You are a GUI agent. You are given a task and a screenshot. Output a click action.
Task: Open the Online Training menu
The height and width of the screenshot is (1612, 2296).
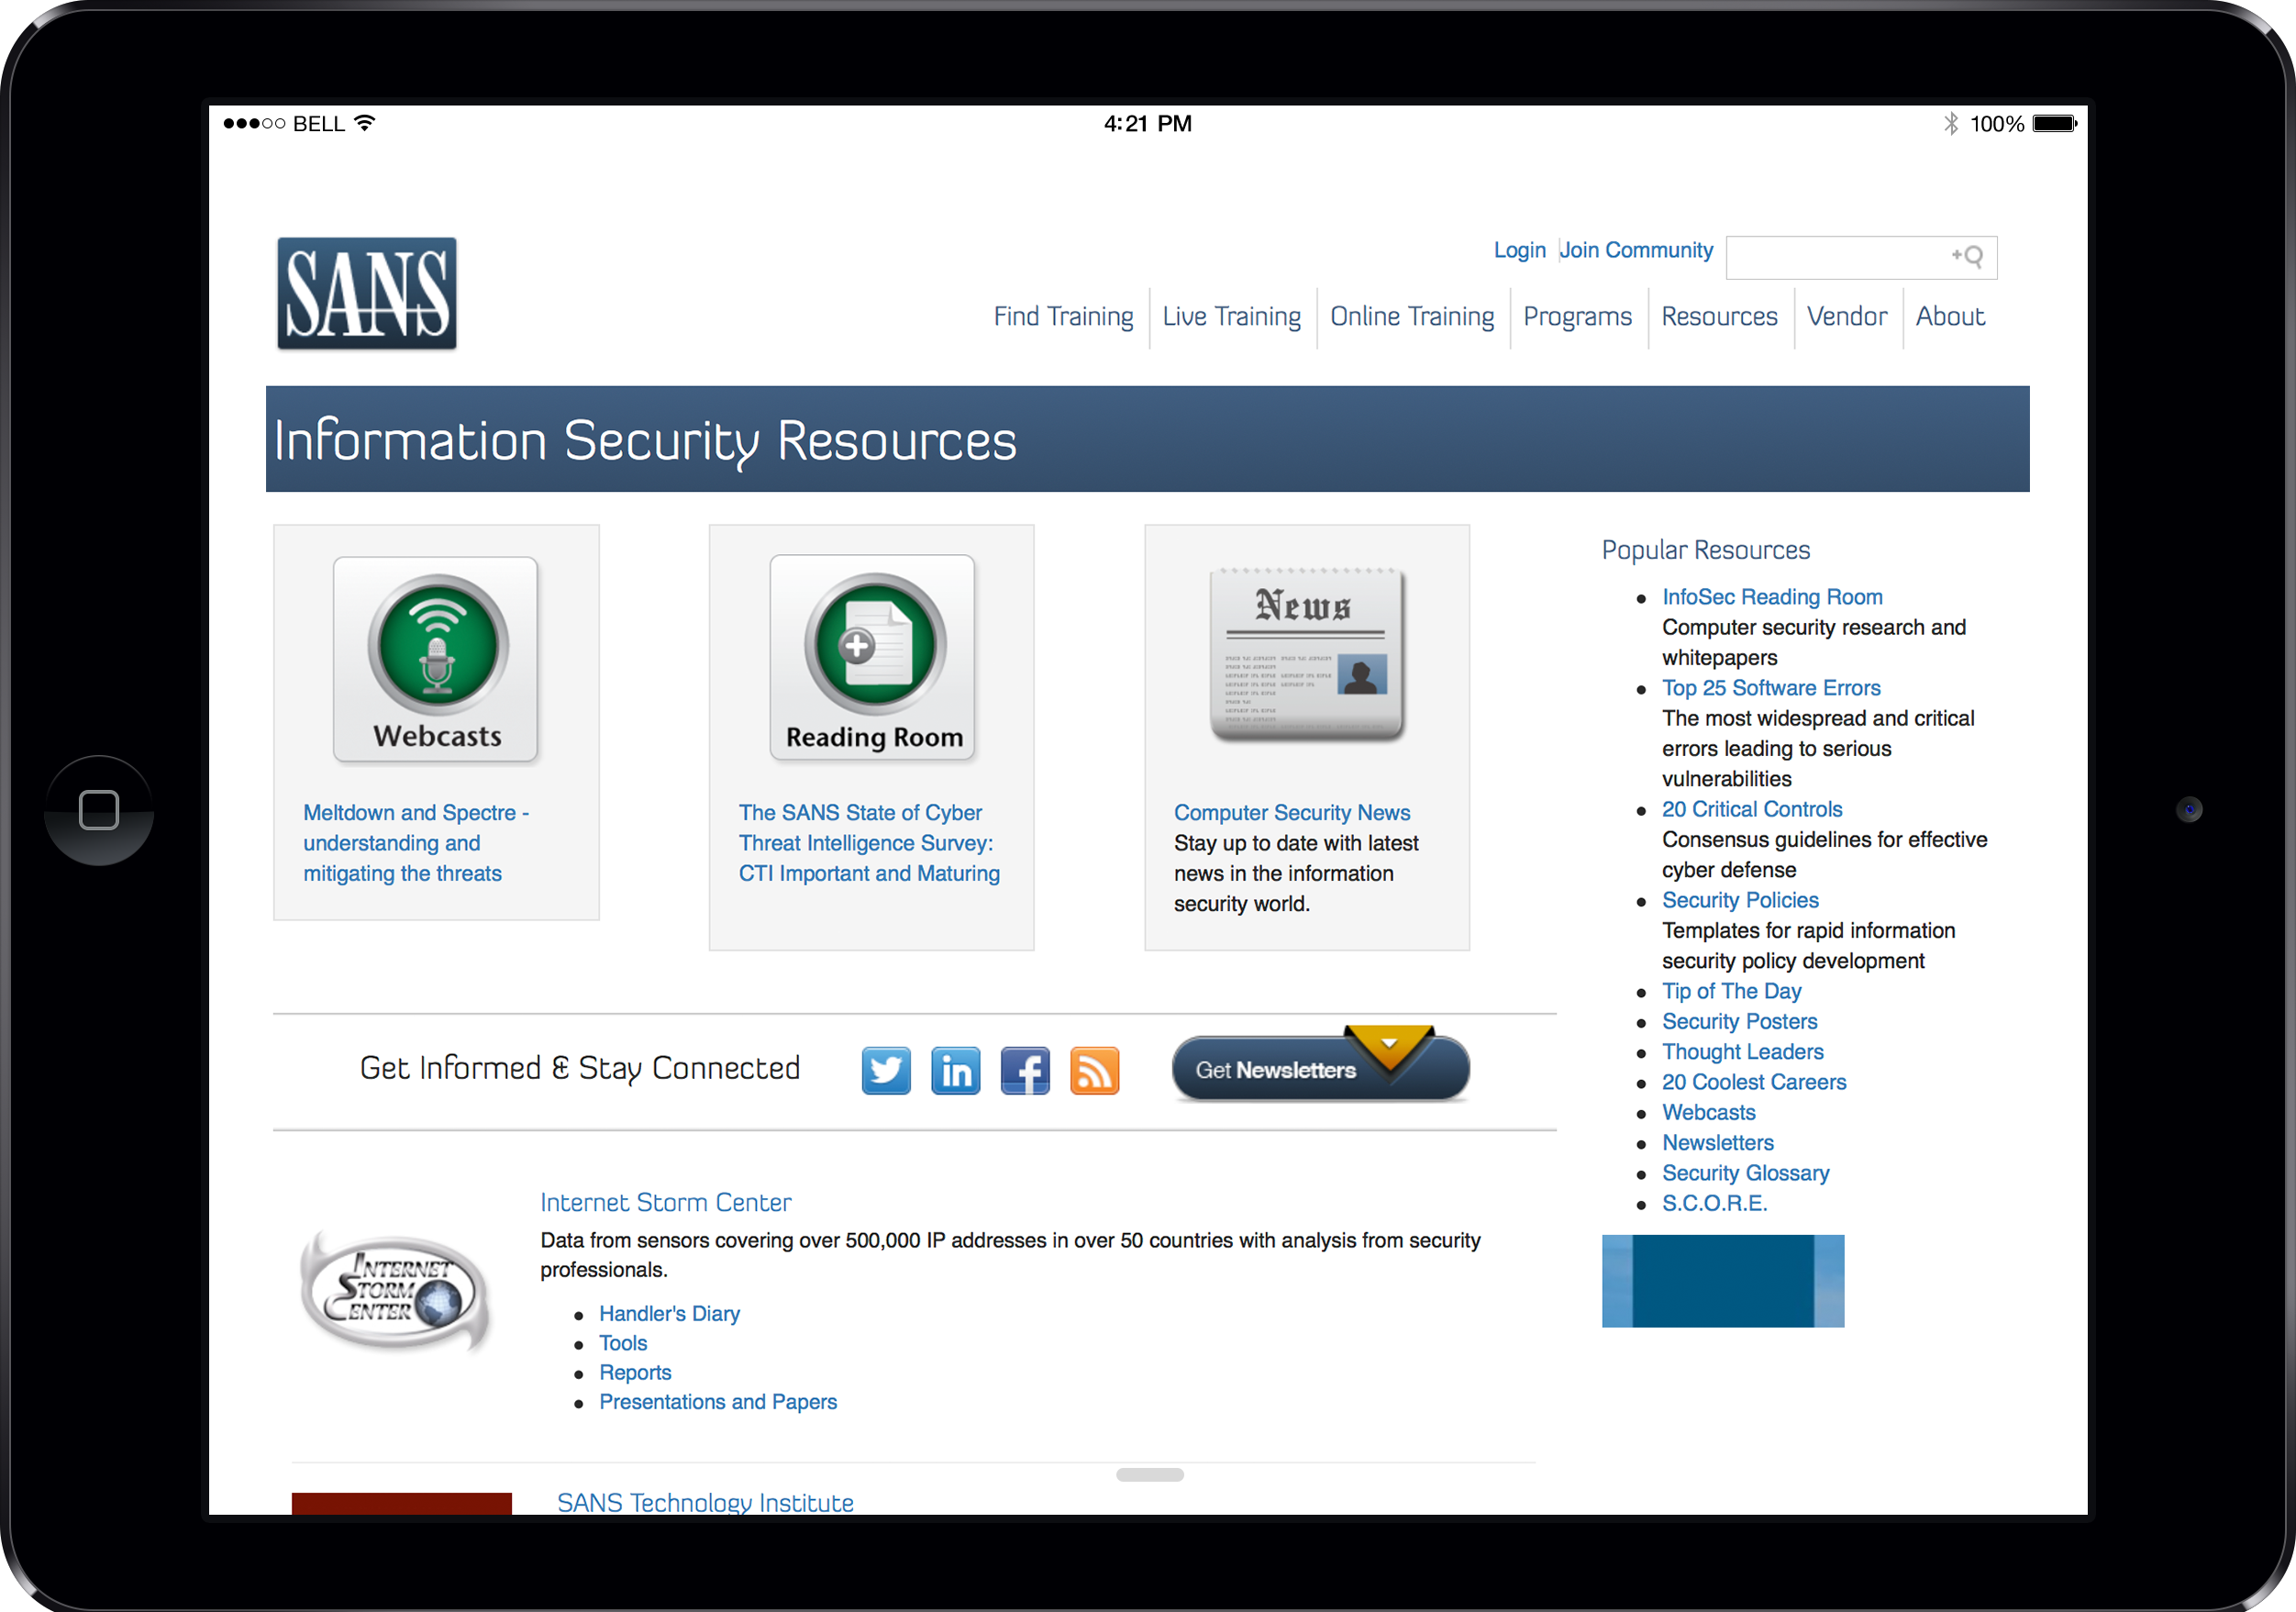(1412, 316)
